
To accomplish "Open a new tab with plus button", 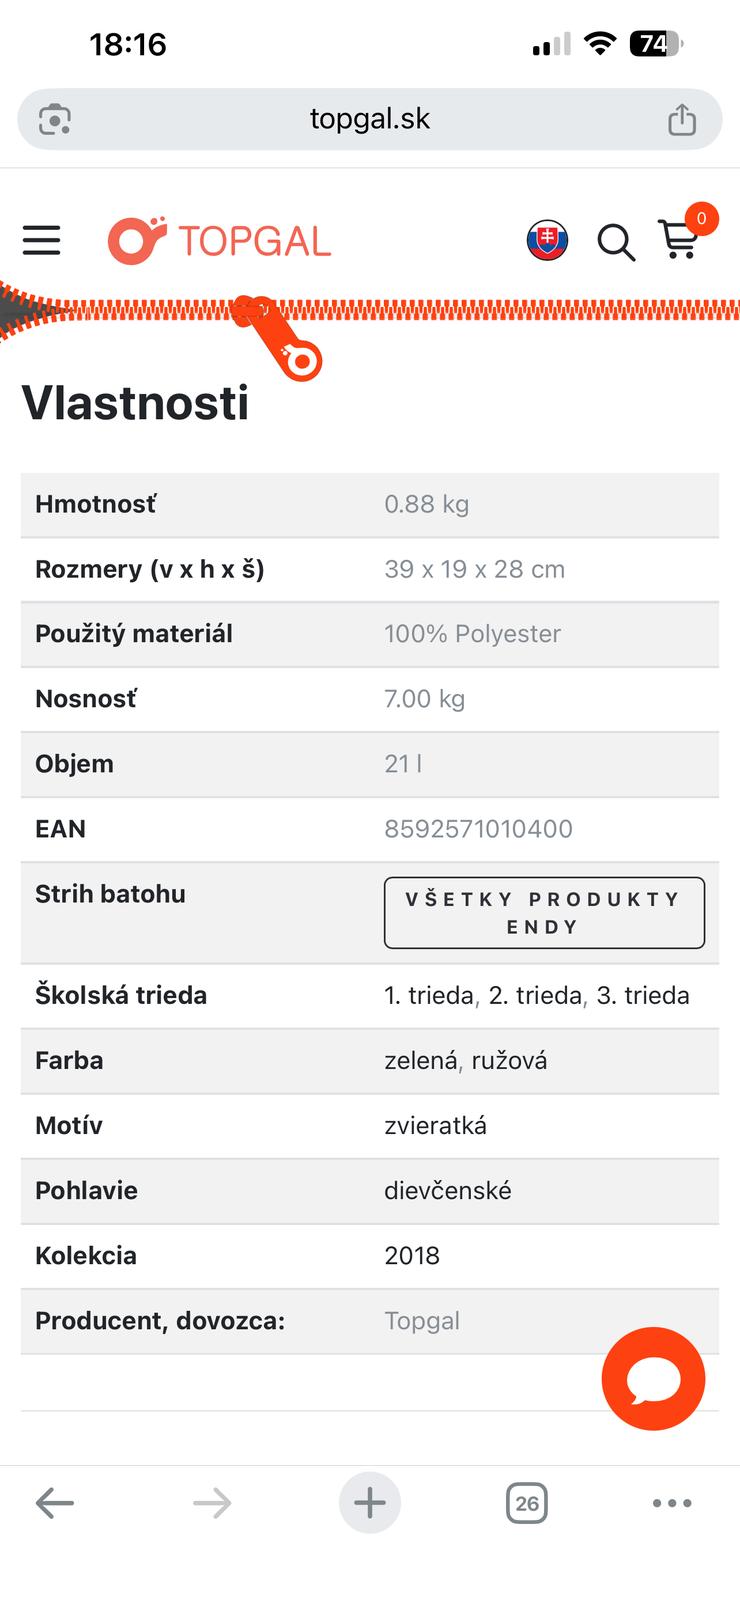I will point(370,1503).
